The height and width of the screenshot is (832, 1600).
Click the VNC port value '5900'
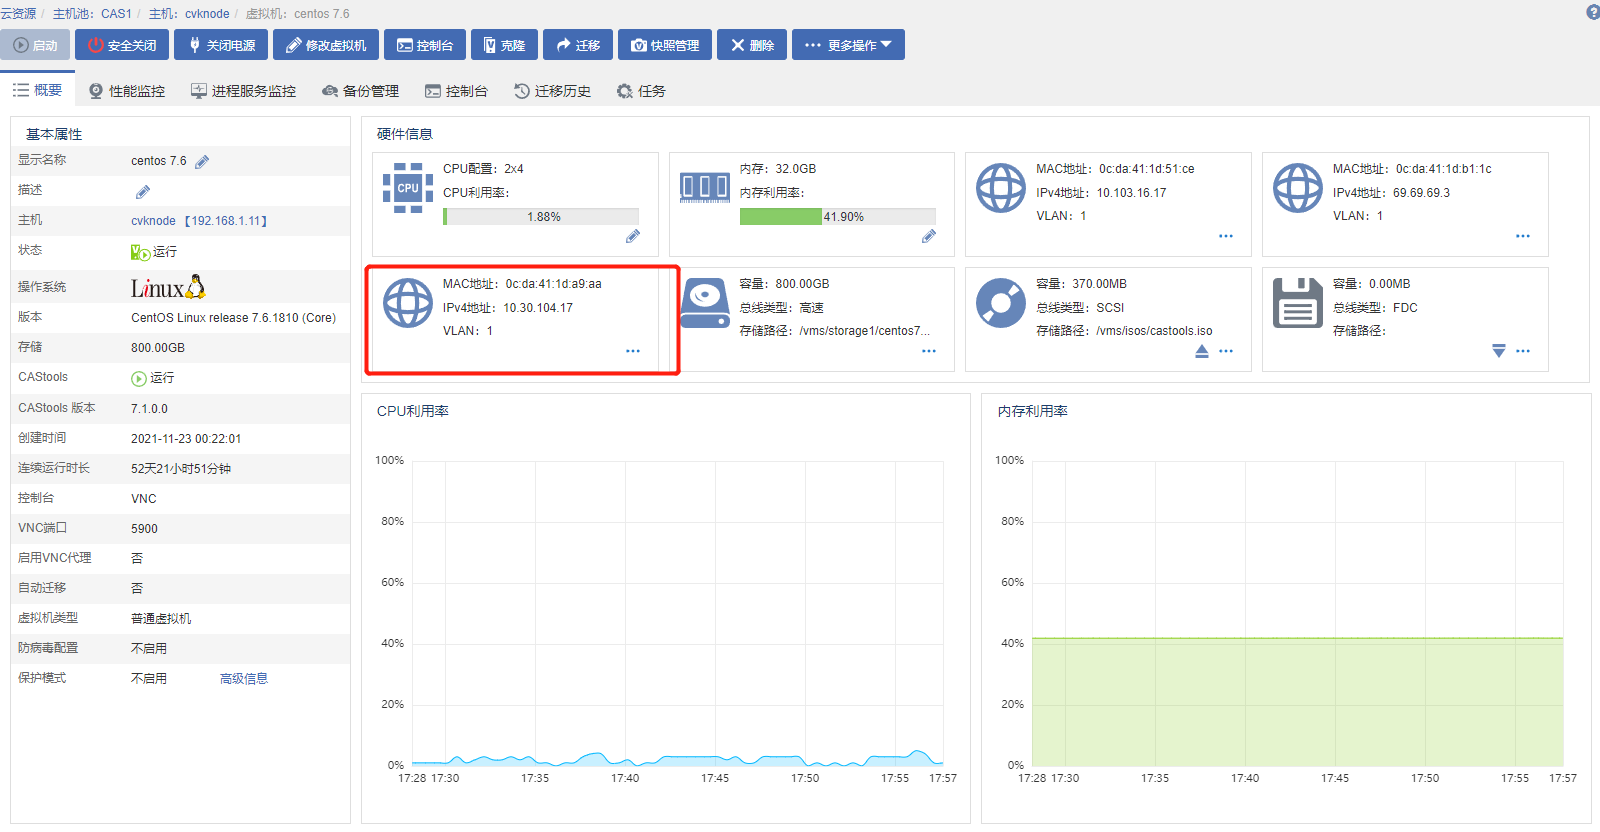(x=144, y=529)
